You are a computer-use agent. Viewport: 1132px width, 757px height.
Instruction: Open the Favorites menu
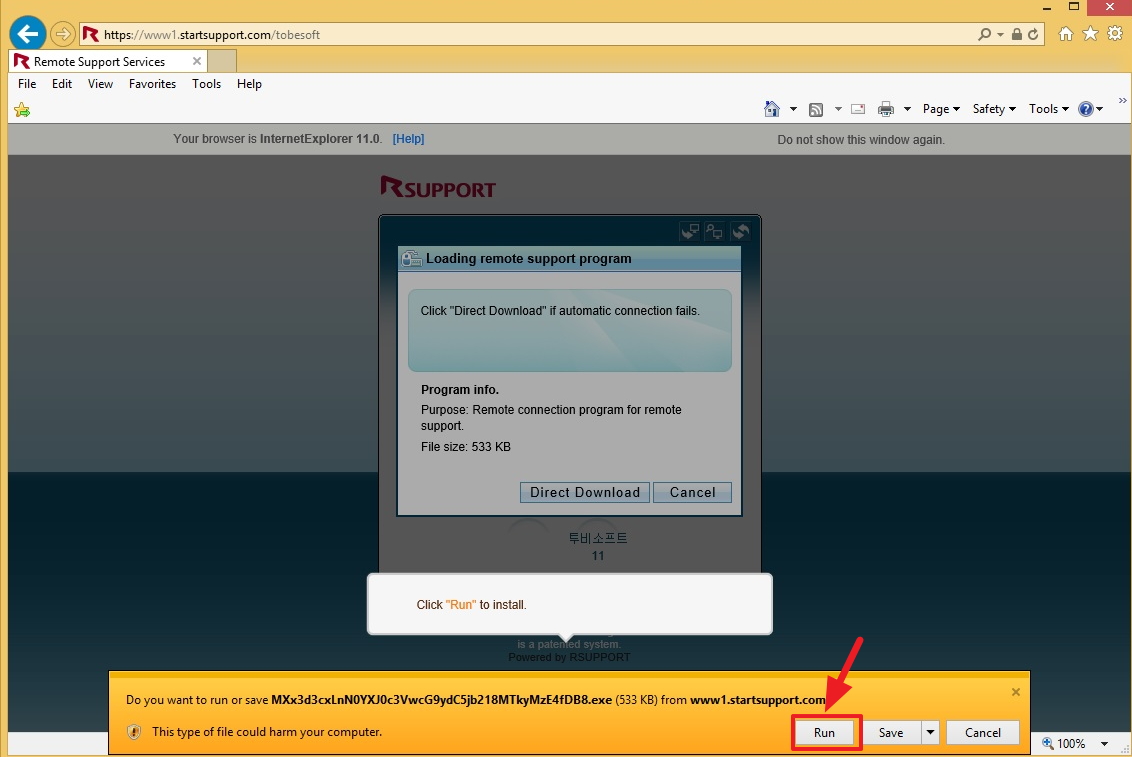pyautogui.click(x=152, y=84)
